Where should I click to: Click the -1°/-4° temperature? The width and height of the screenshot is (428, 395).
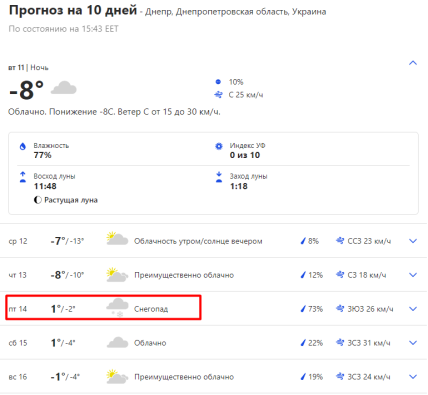[65, 377]
